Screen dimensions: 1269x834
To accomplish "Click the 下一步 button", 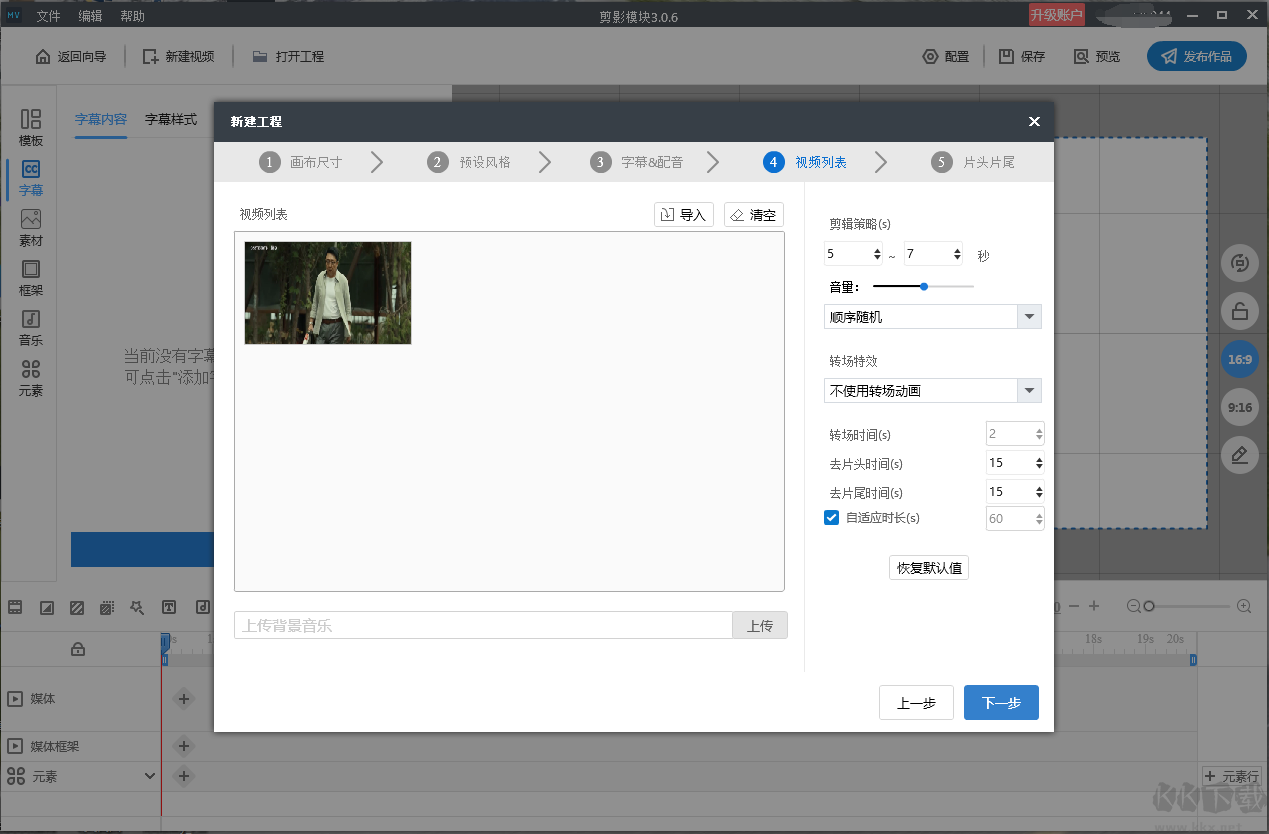I will tap(1001, 703).
